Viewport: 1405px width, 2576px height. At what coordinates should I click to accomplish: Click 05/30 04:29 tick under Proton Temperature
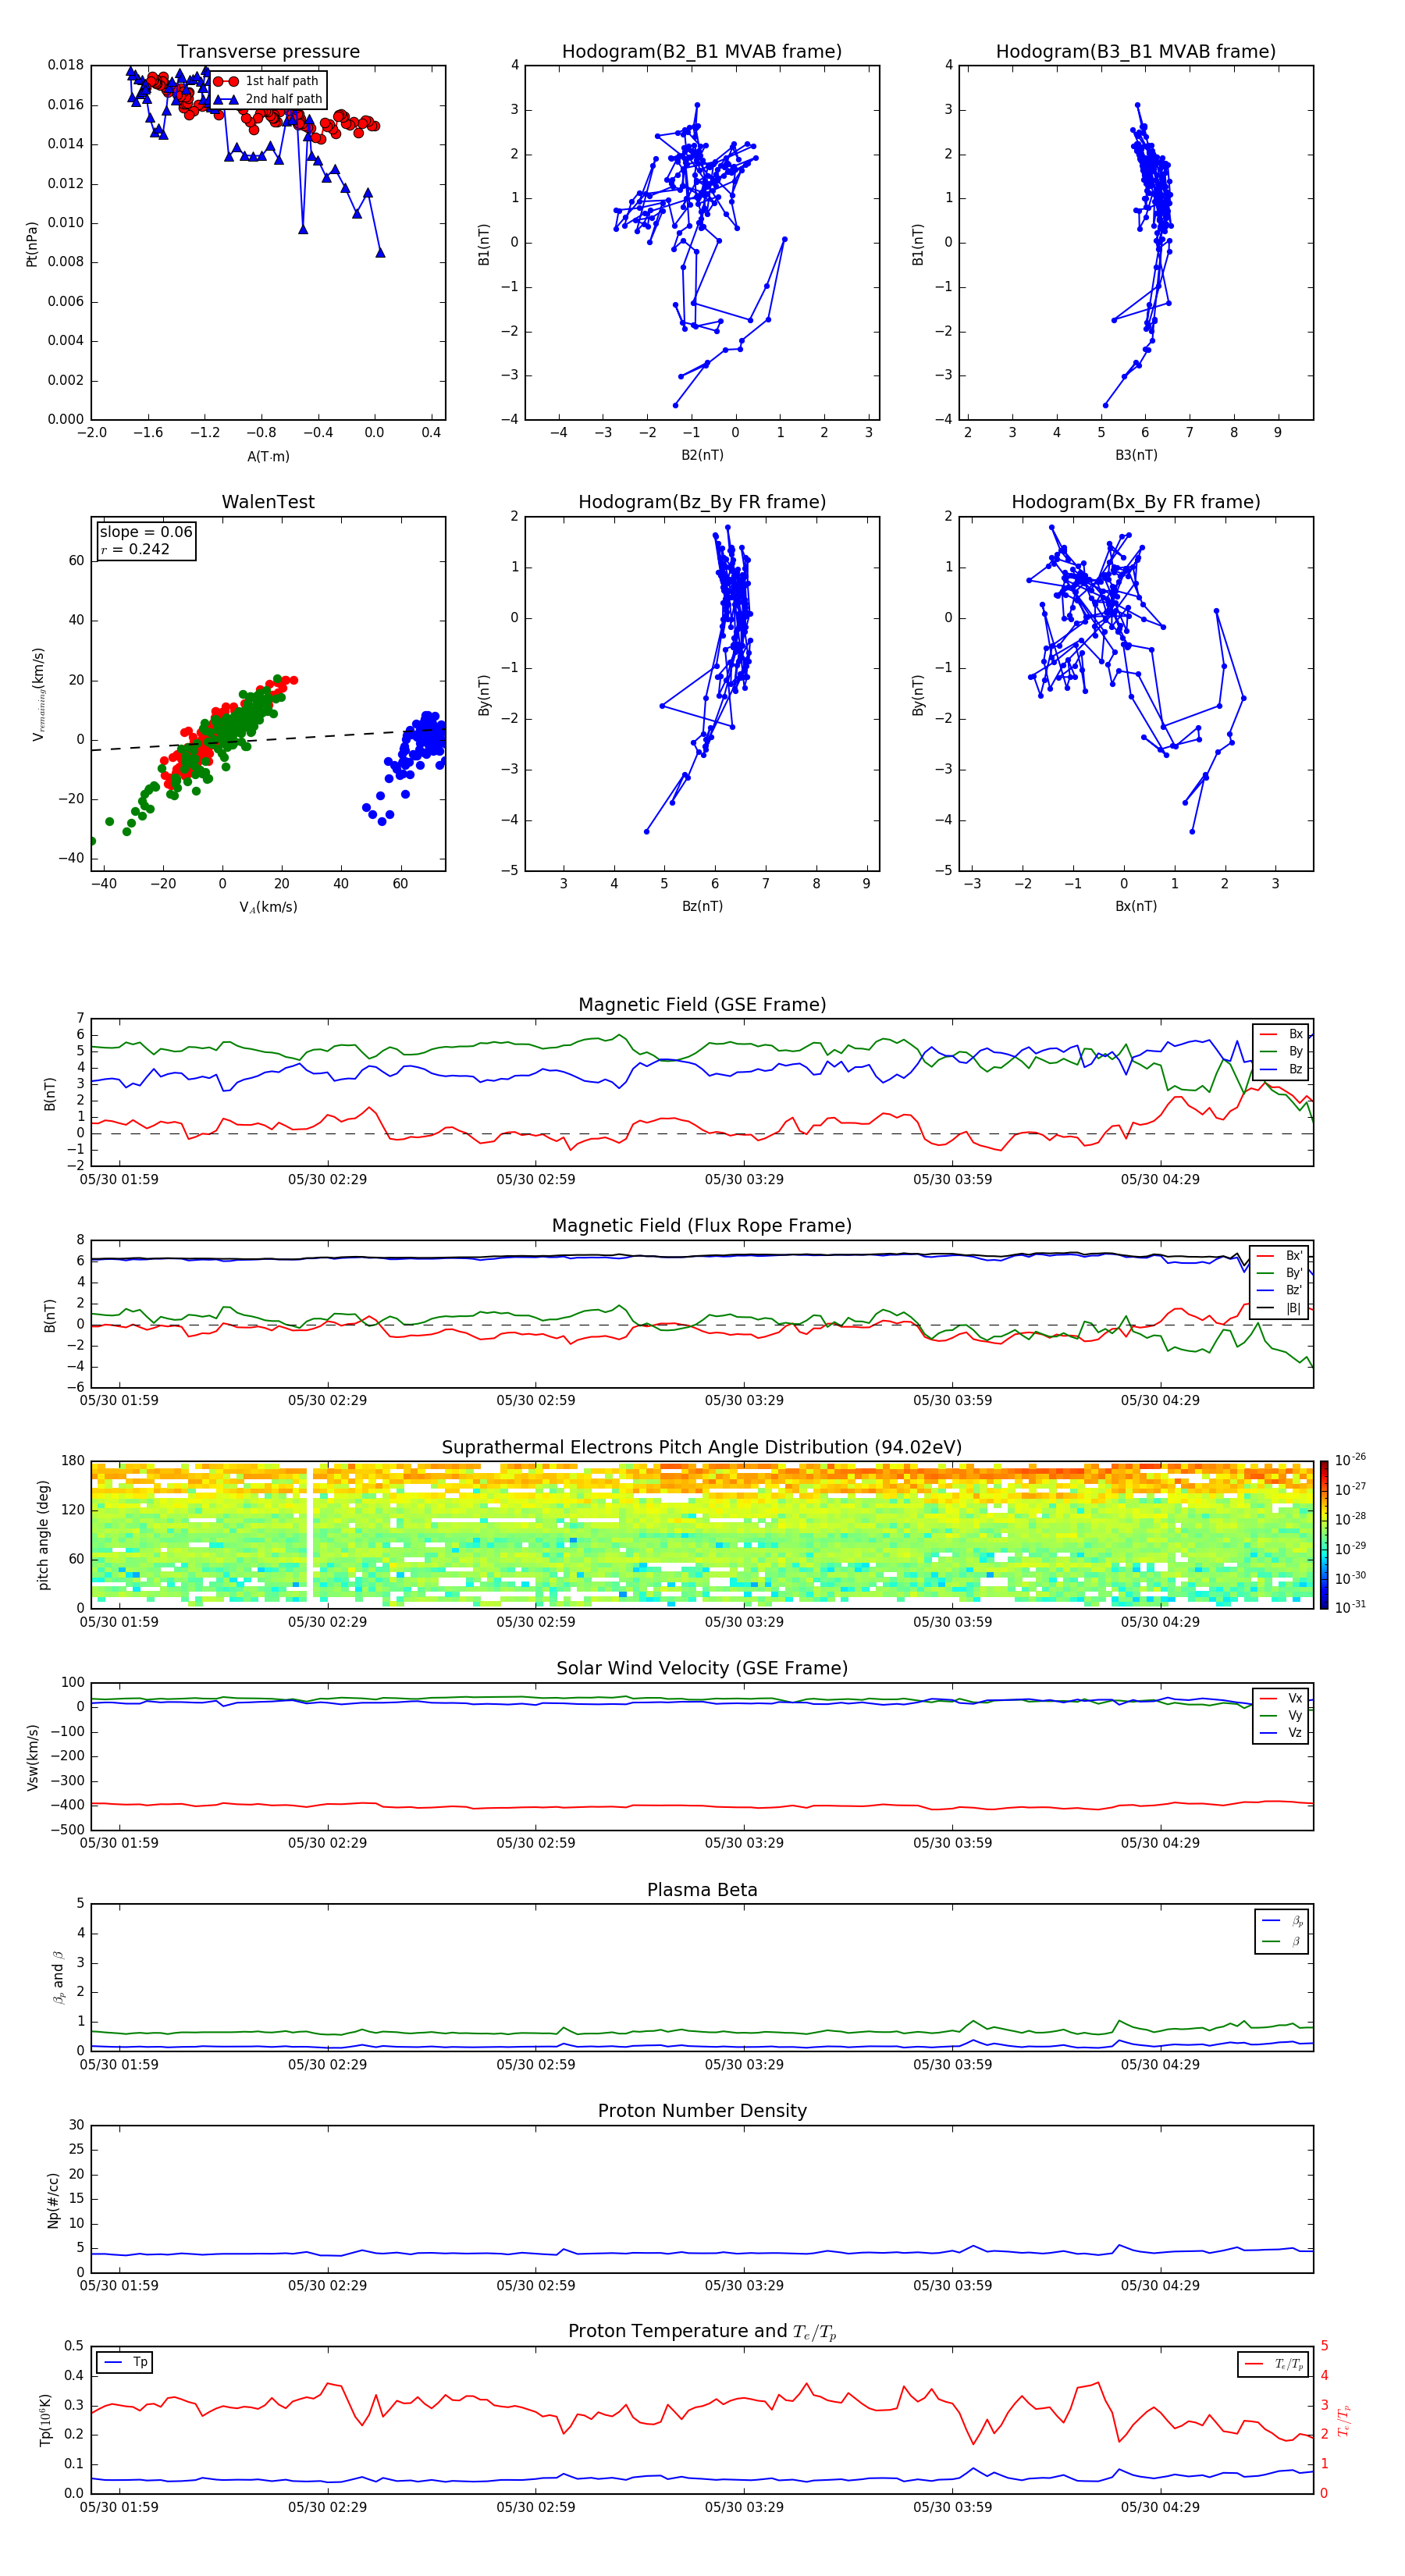[x=1160, y=2507]
